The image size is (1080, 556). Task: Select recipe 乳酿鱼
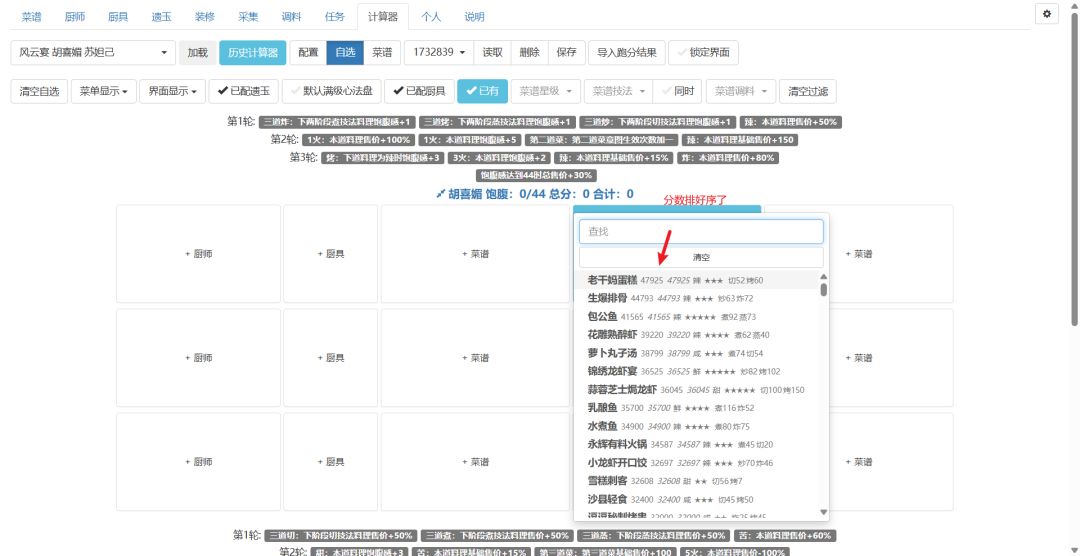(696, 408)
